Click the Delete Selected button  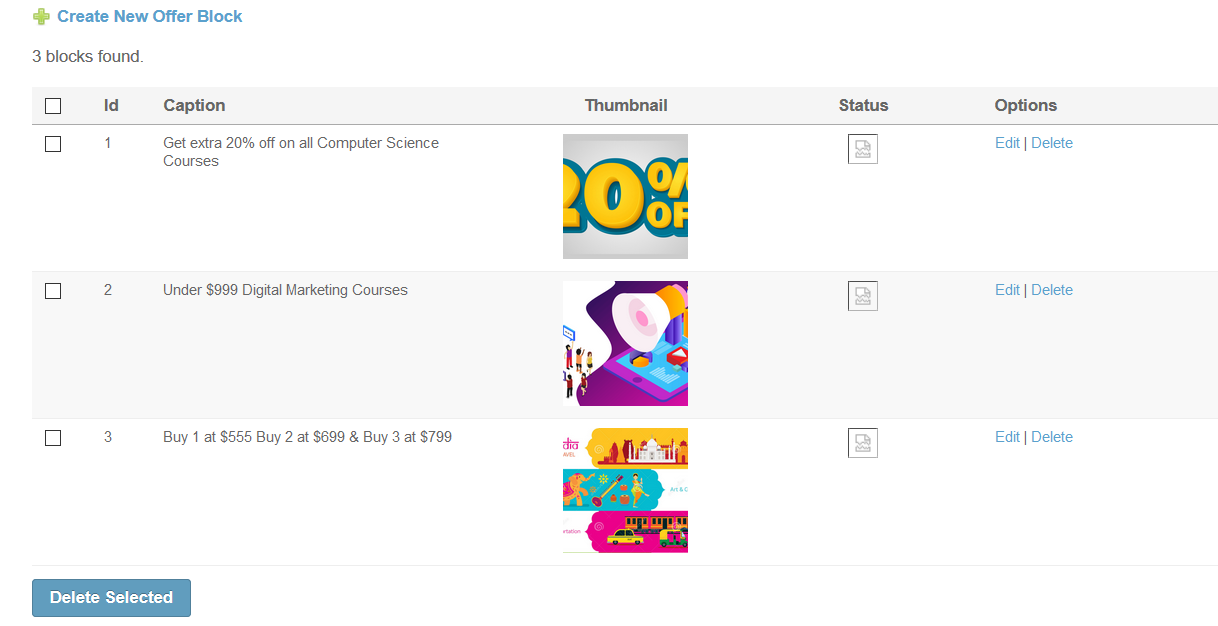(111, 598)
